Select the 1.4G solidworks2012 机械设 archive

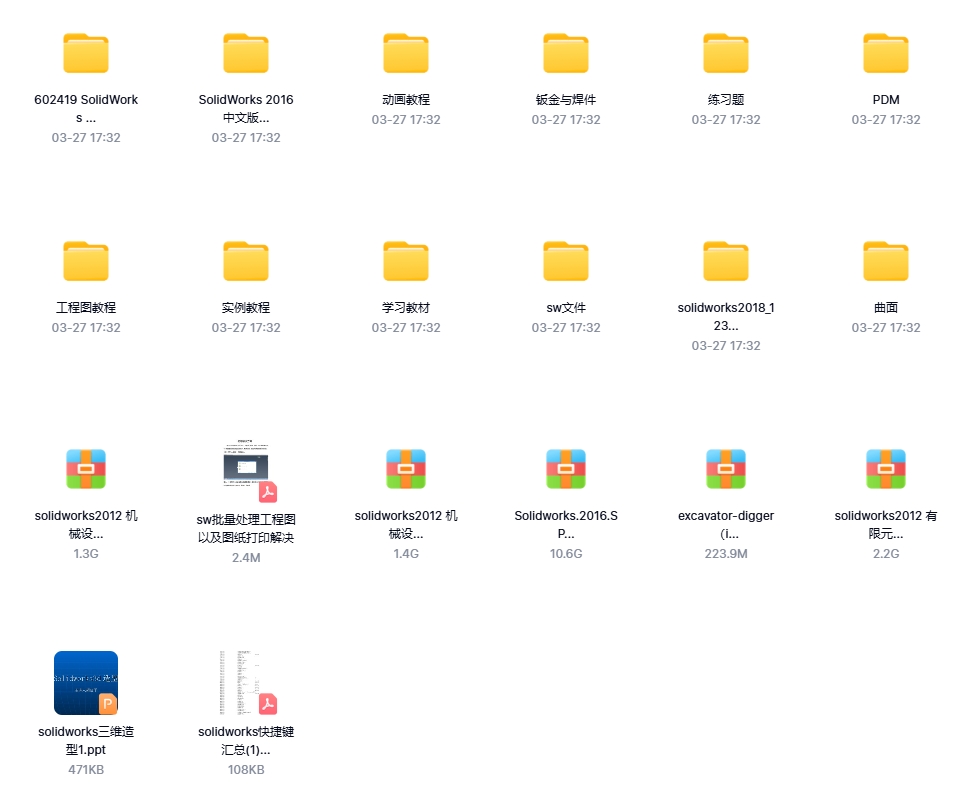point(405,468)
